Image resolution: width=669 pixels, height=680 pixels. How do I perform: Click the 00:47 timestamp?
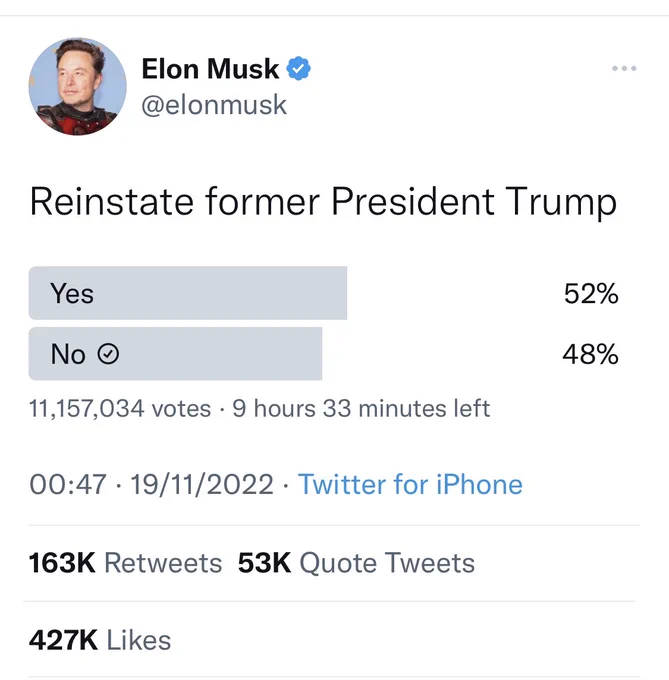(x=68, y=484)
